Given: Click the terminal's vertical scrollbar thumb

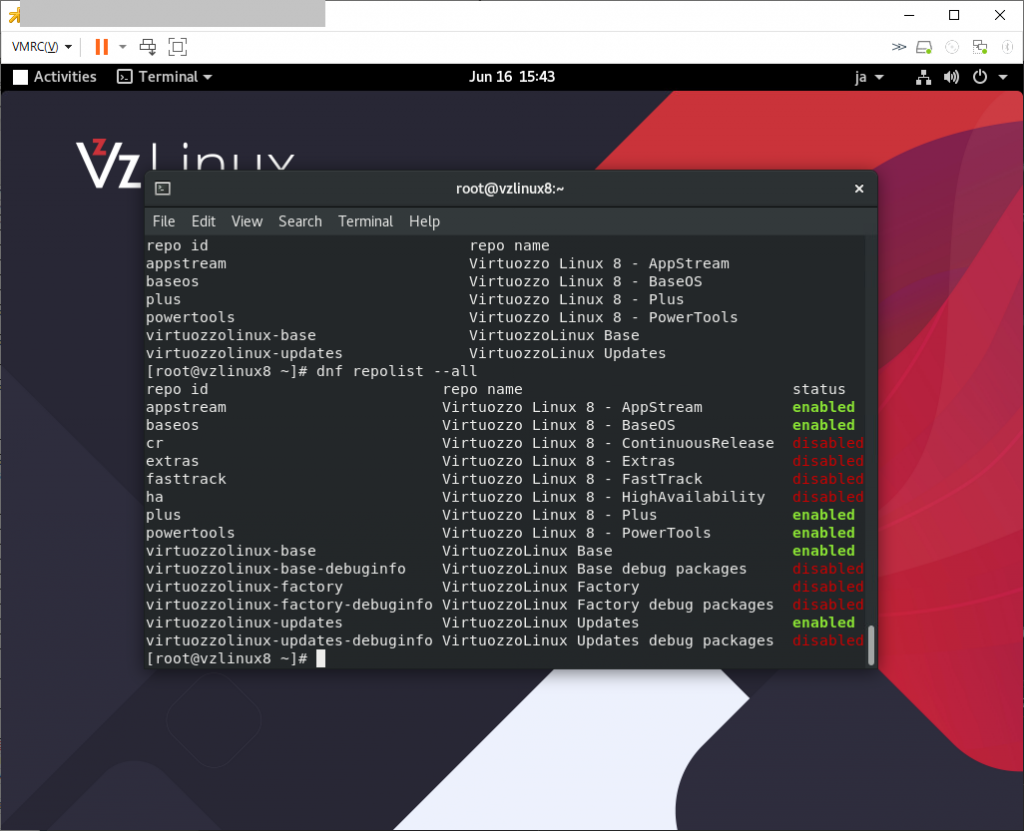Looking at the screenshot, I should 871,645.
